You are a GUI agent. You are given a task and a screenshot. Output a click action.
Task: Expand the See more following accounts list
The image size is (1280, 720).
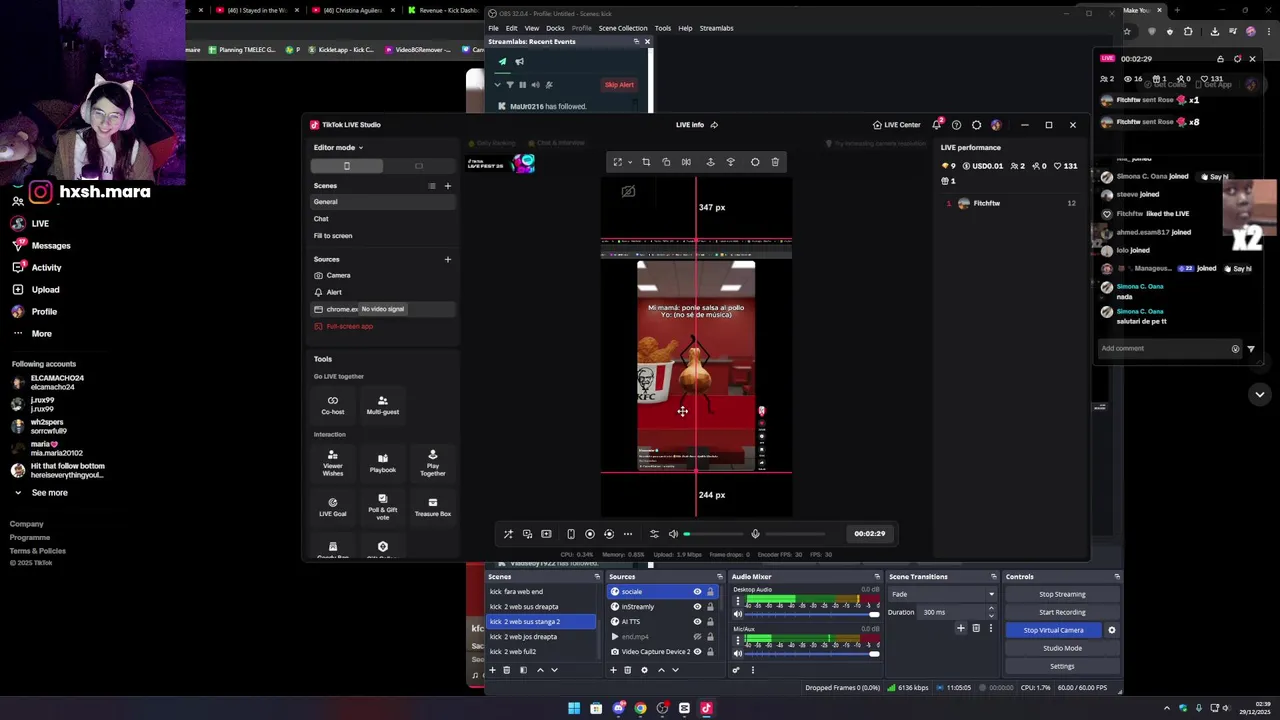coord(40,493)
